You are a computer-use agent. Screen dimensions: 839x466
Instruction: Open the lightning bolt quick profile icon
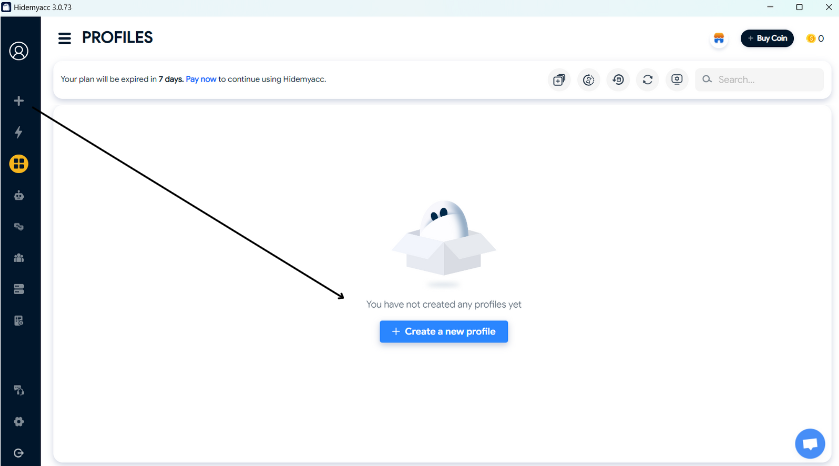19,132
